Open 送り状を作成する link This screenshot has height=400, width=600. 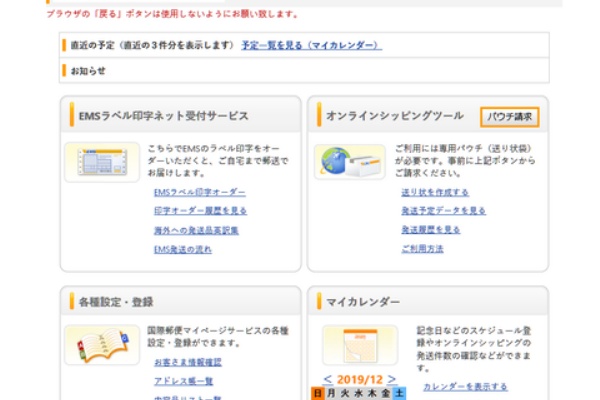tap(435, 192)
